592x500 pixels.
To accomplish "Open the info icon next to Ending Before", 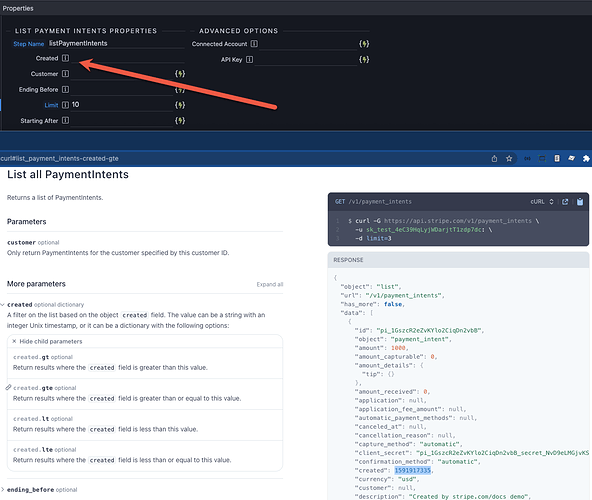I will tap(66, 90).
